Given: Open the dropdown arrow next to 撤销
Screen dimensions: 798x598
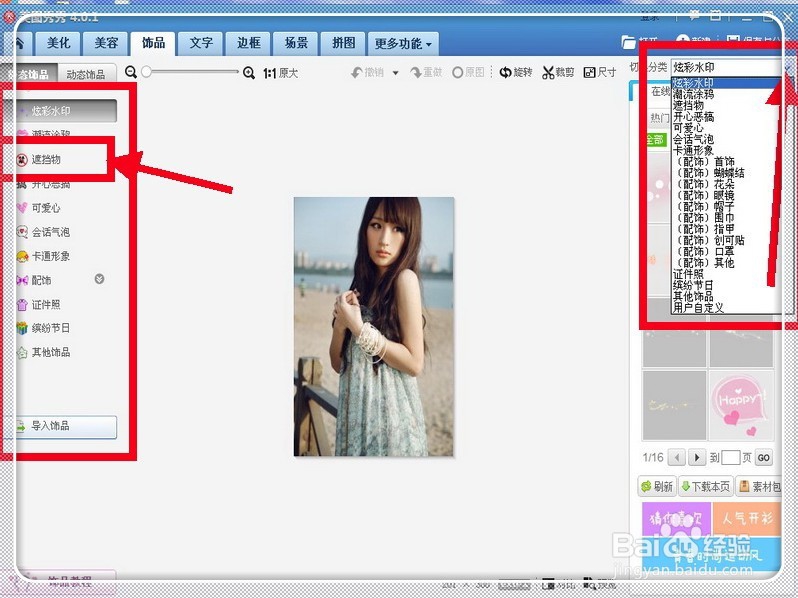Looking at the screenshot, I should click(395, 73).
